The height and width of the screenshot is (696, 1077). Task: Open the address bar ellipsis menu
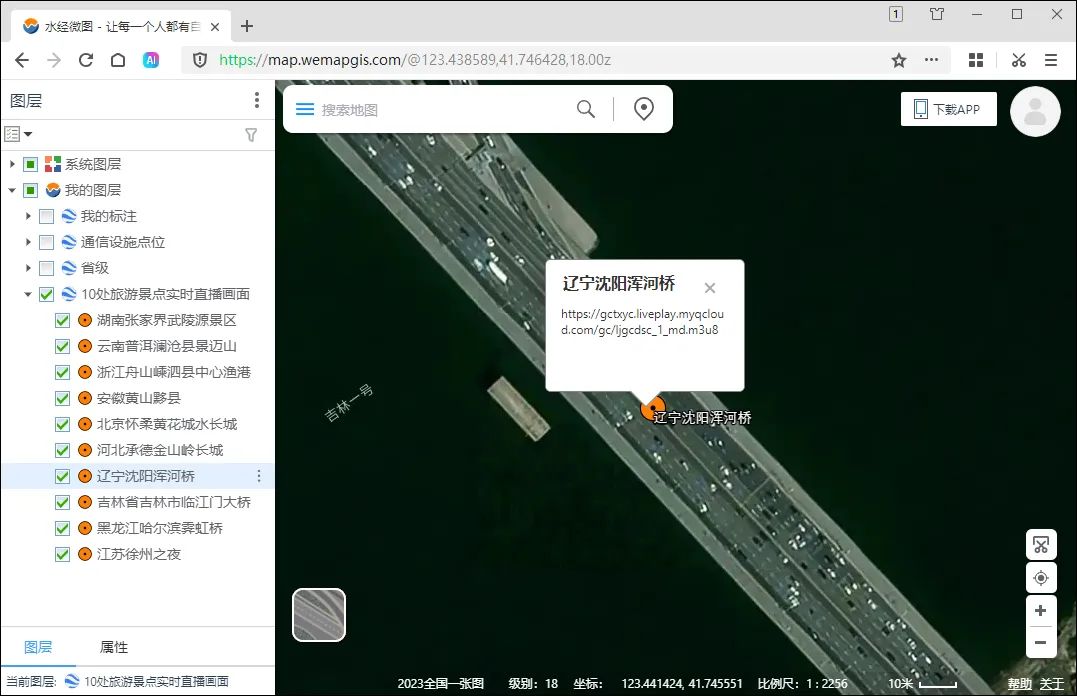point(931,60)
